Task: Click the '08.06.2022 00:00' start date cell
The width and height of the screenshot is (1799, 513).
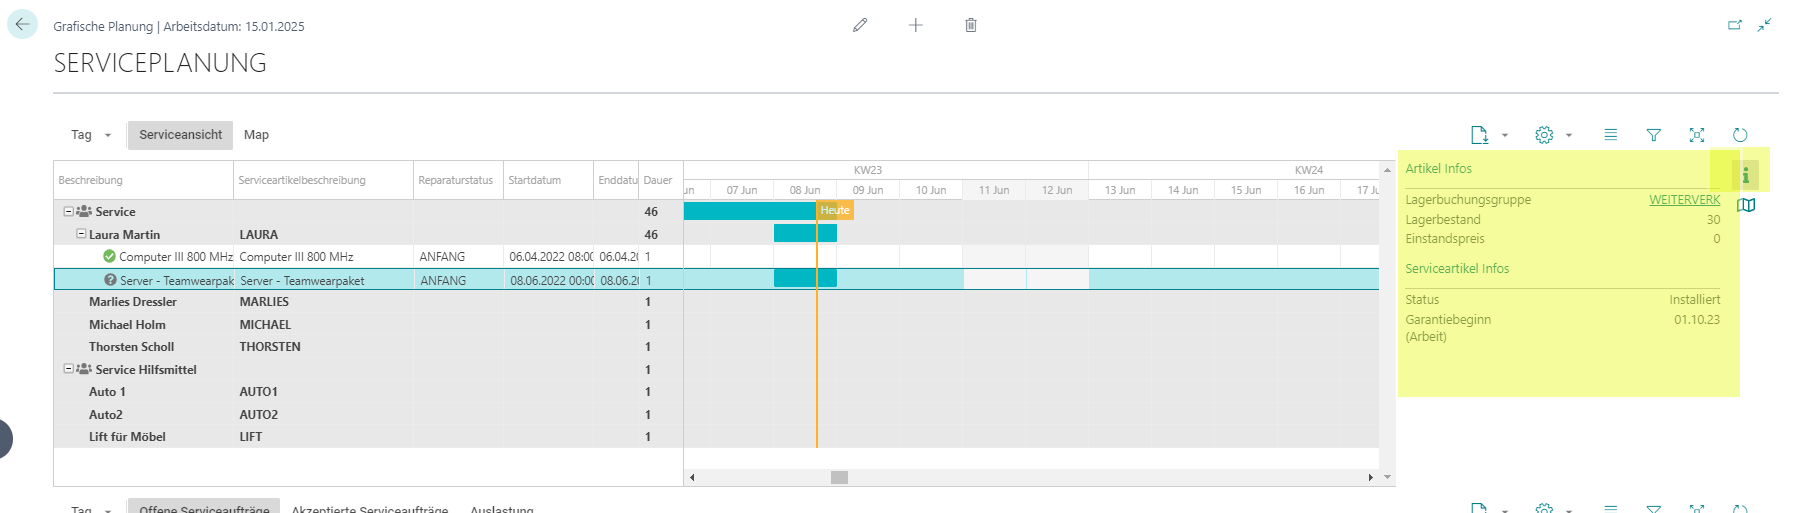Action: point(551,281)
